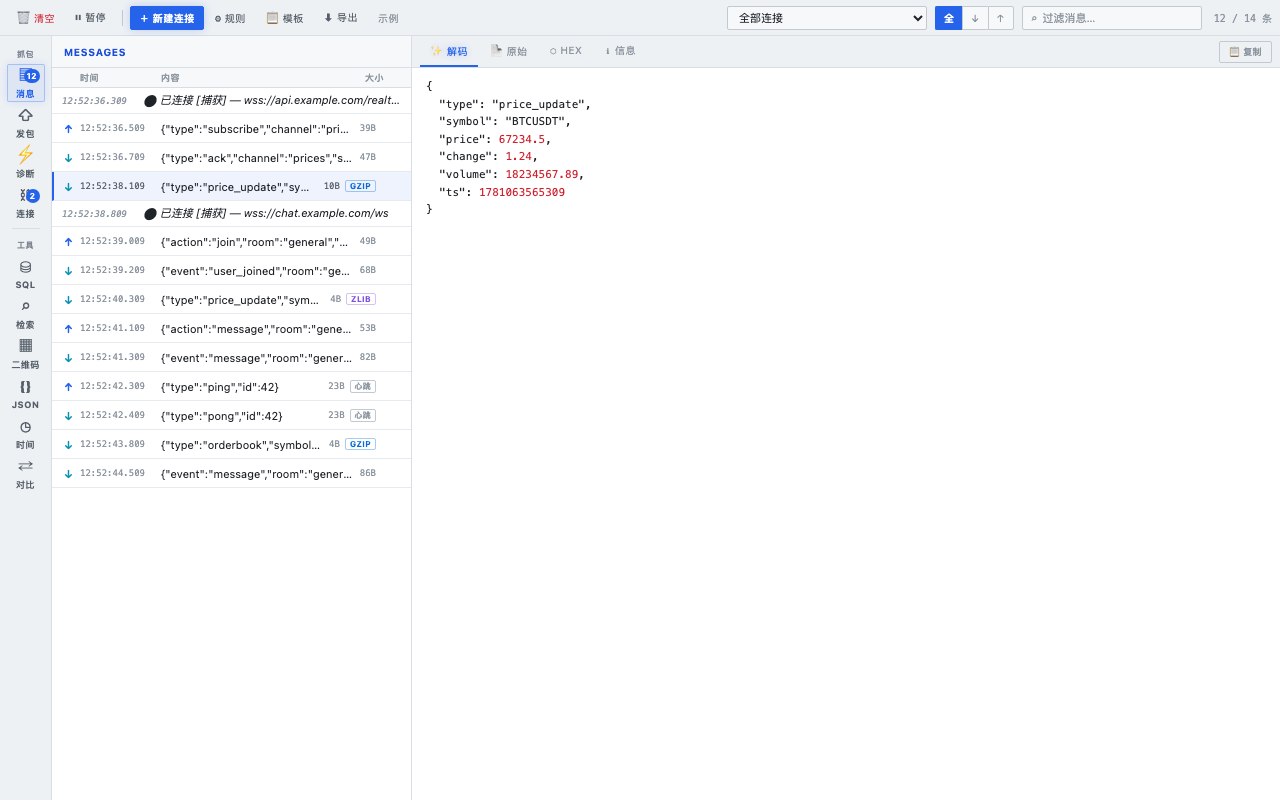Click the 12 / 14 条 message counter
The image size is (1280, 800).
point(1242,18)
